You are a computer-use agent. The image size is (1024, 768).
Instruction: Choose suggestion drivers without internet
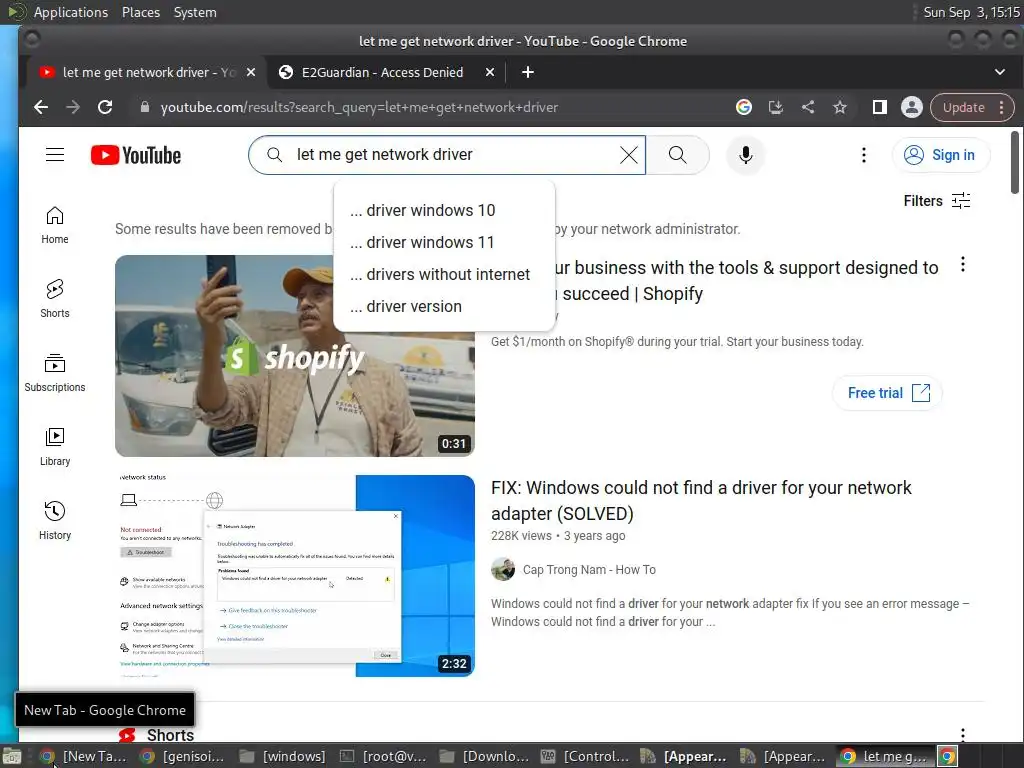coord(444,274)
